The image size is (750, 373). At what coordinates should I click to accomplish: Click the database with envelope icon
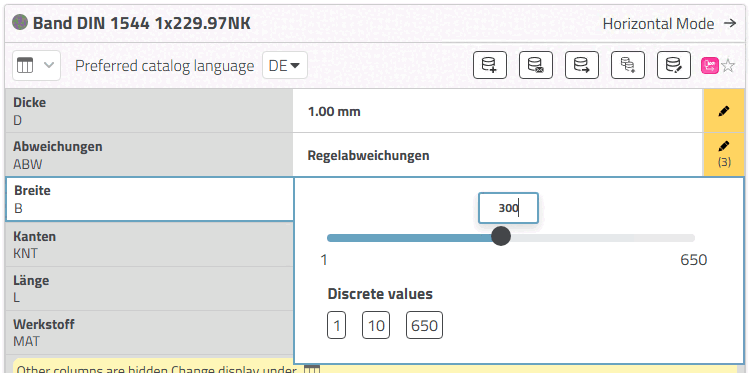pyautogui.click(x=536, y=65)
